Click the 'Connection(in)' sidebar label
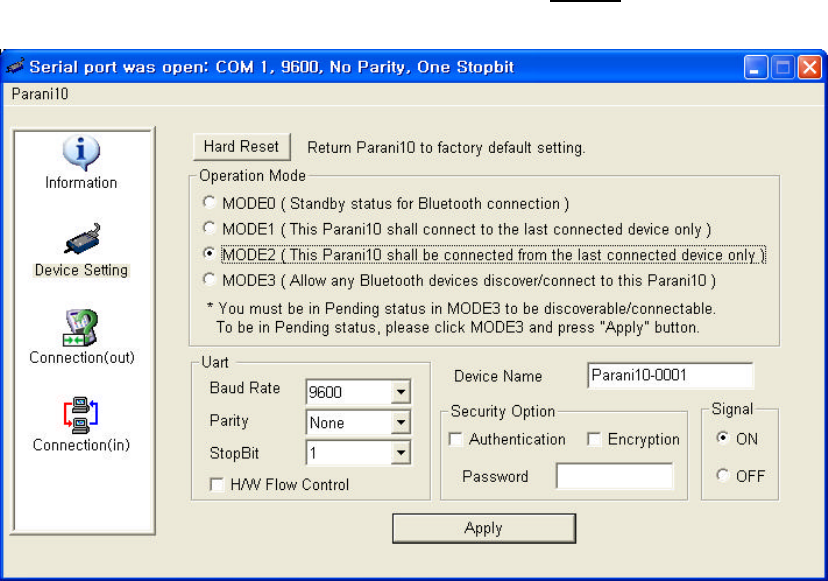The width and height of the screenshot is (828, 581). click(x=81, y=445)
